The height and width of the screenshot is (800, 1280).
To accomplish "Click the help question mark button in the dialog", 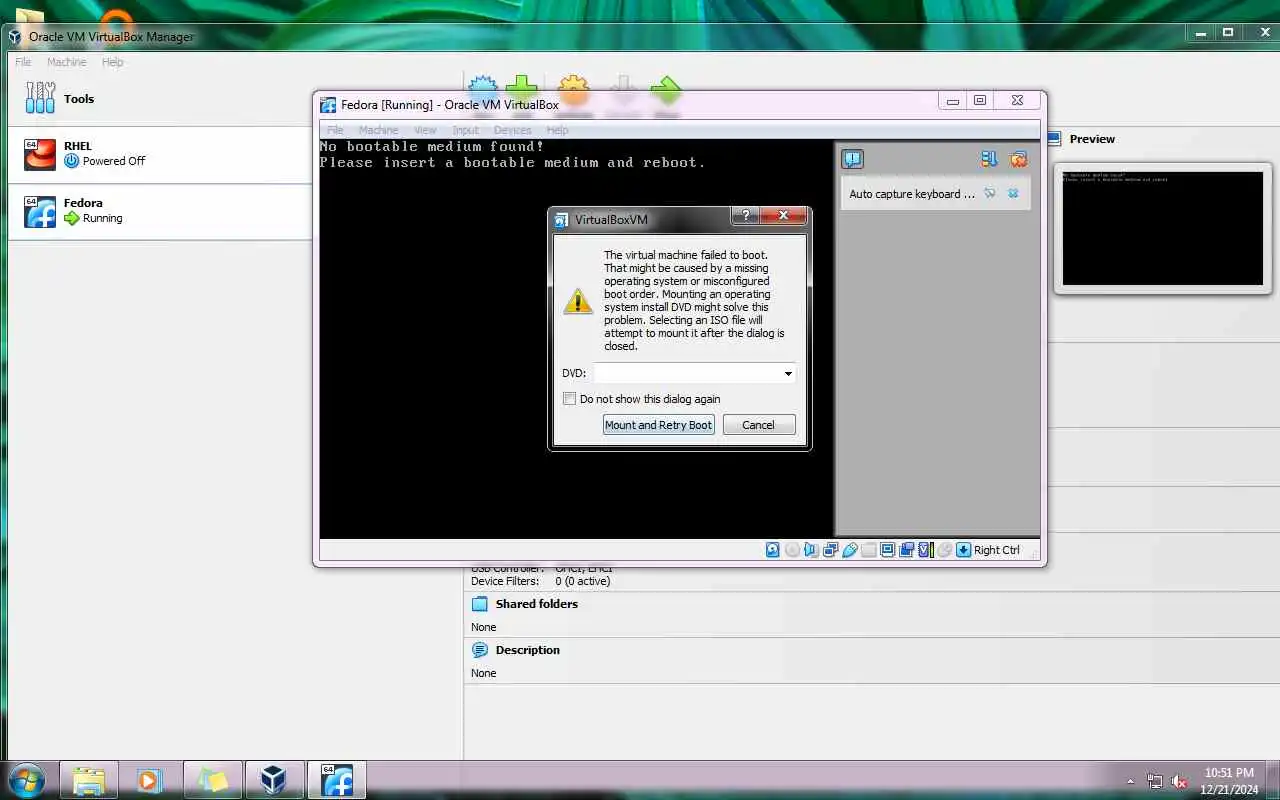I will pyautogui.click(x=745, y=215).
